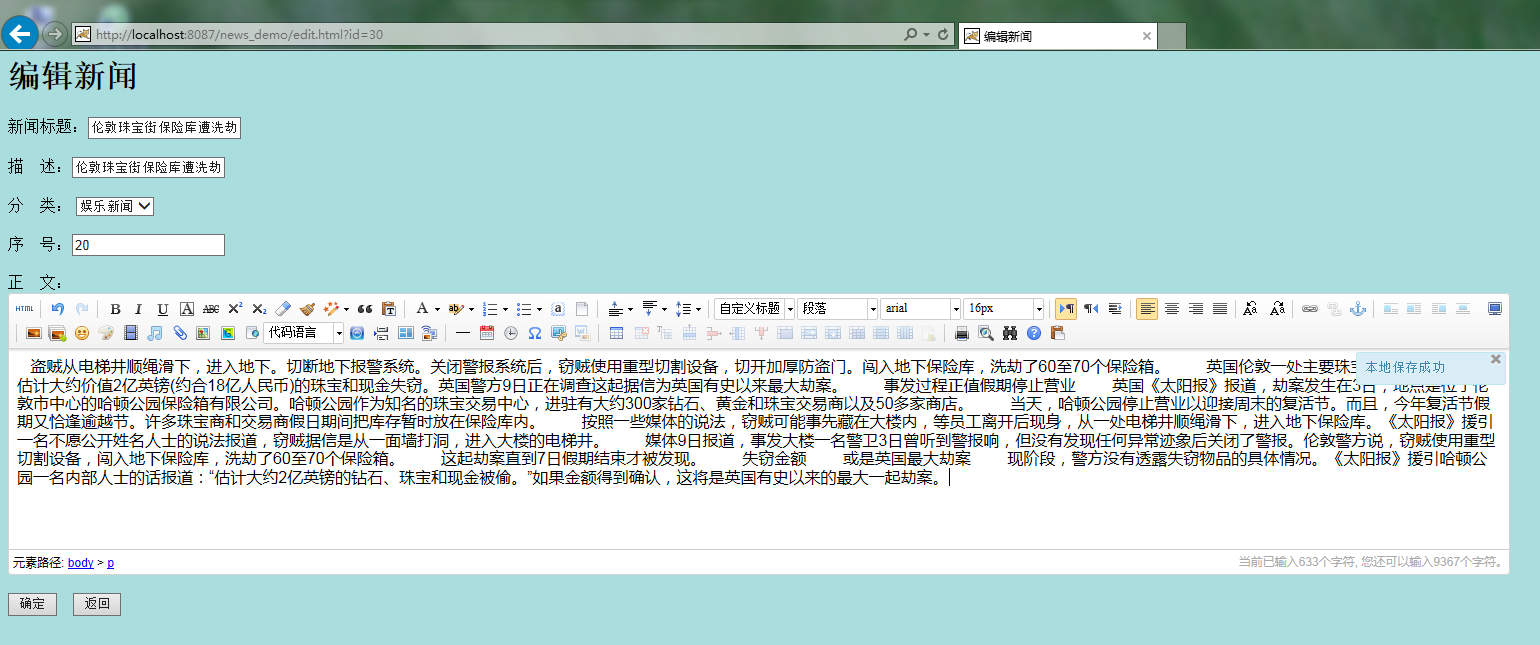
Task: Insert blockquote with quote marks icon
Action: [x=365, y=309]
